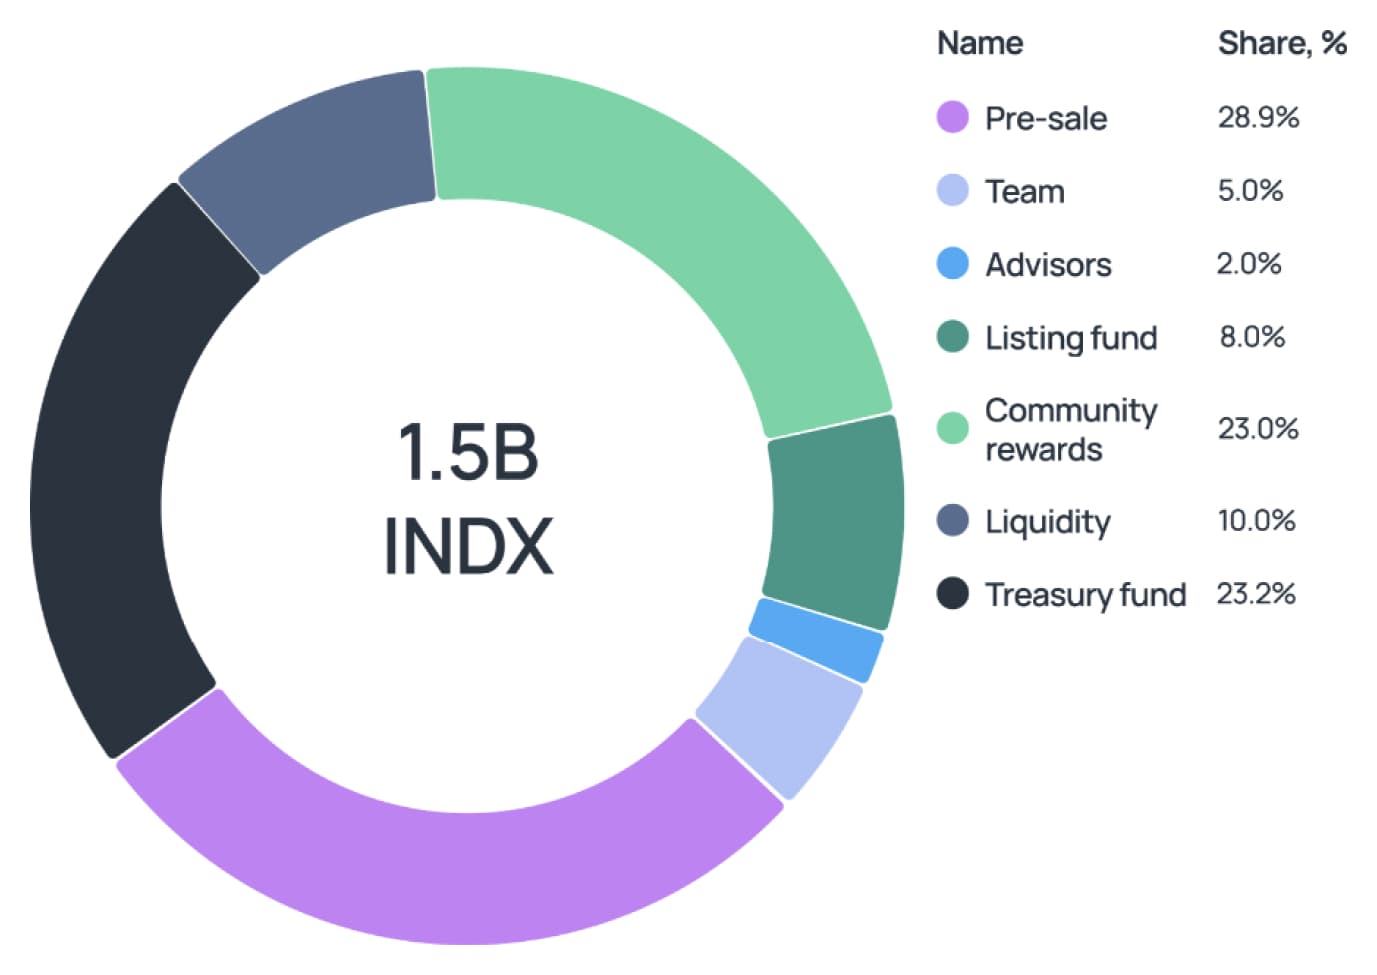The height and width of the screenshot is (975, 1377).
Task: Click the 8.0% share value
Action: tap(1252, 336)
